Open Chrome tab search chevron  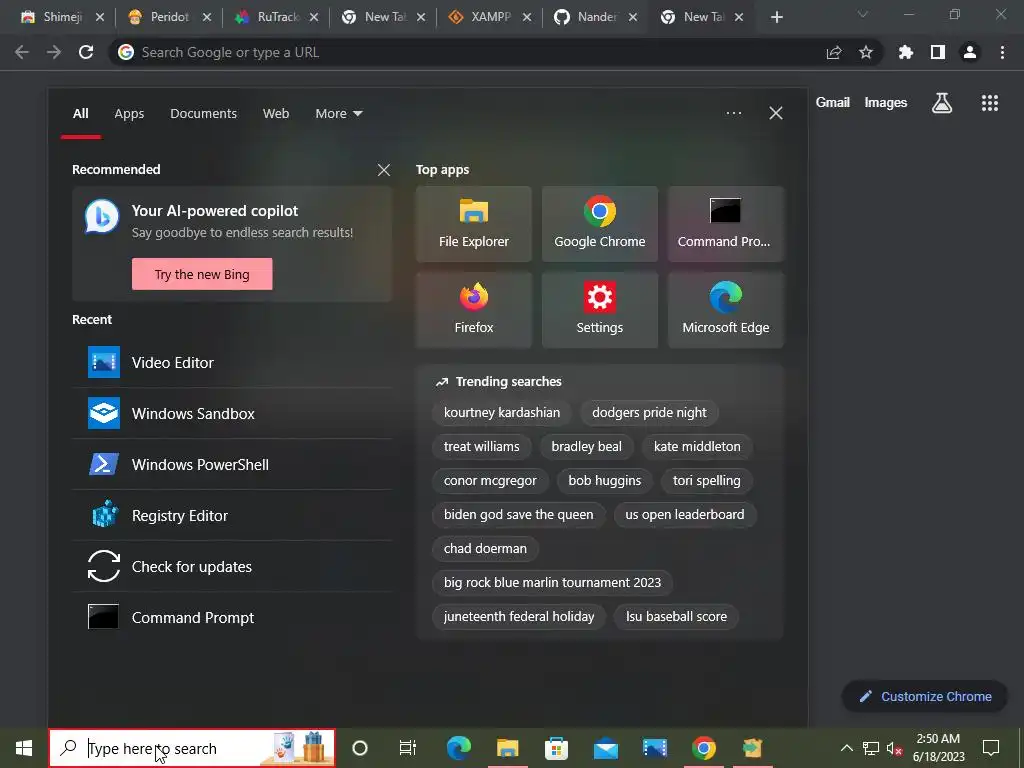863,14
